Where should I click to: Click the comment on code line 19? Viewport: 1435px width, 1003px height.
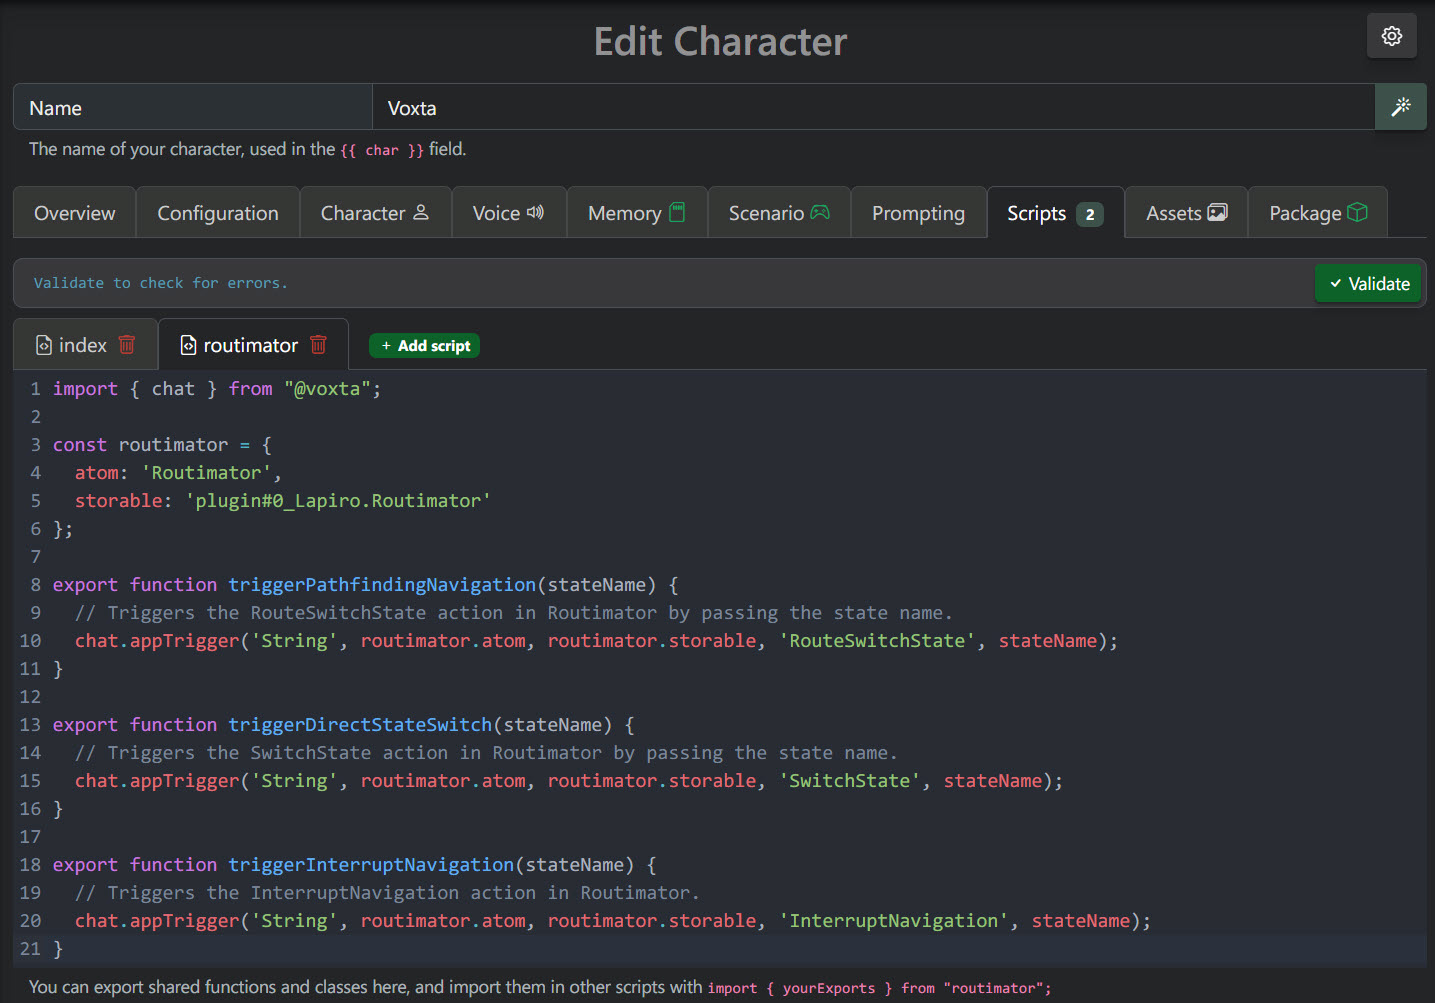click(x=387, y=893)
